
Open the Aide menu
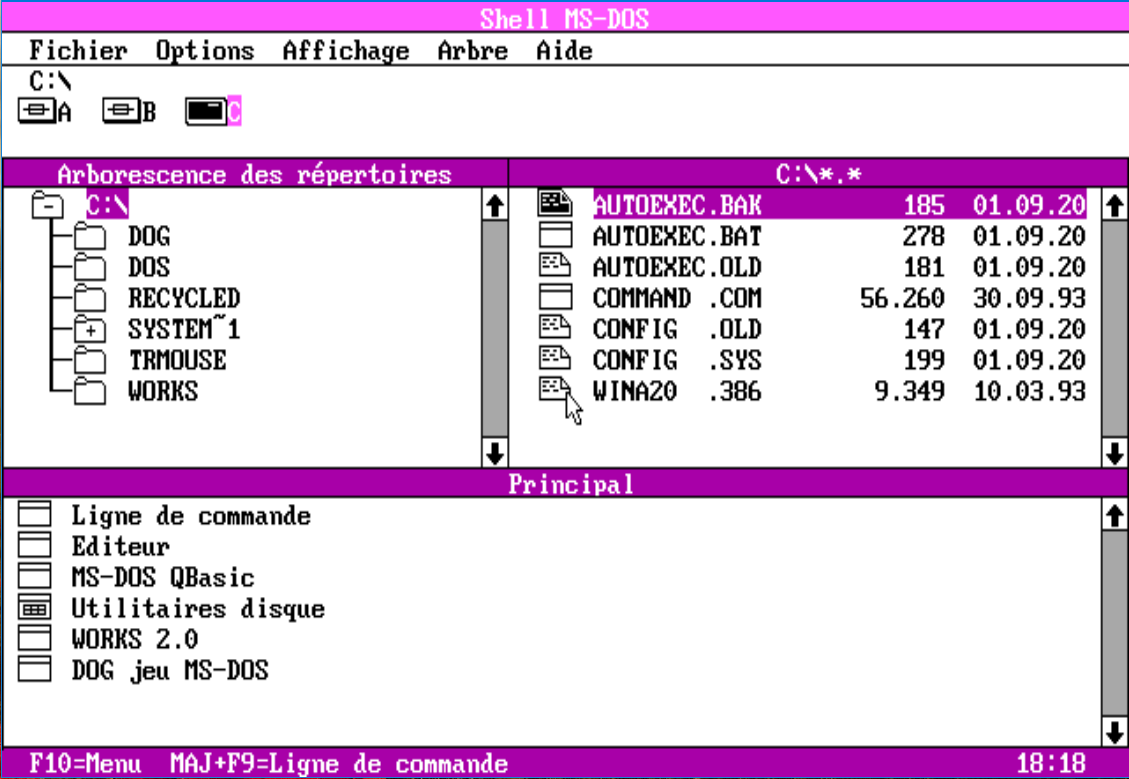pyautogui.click(x=564, y=50)
